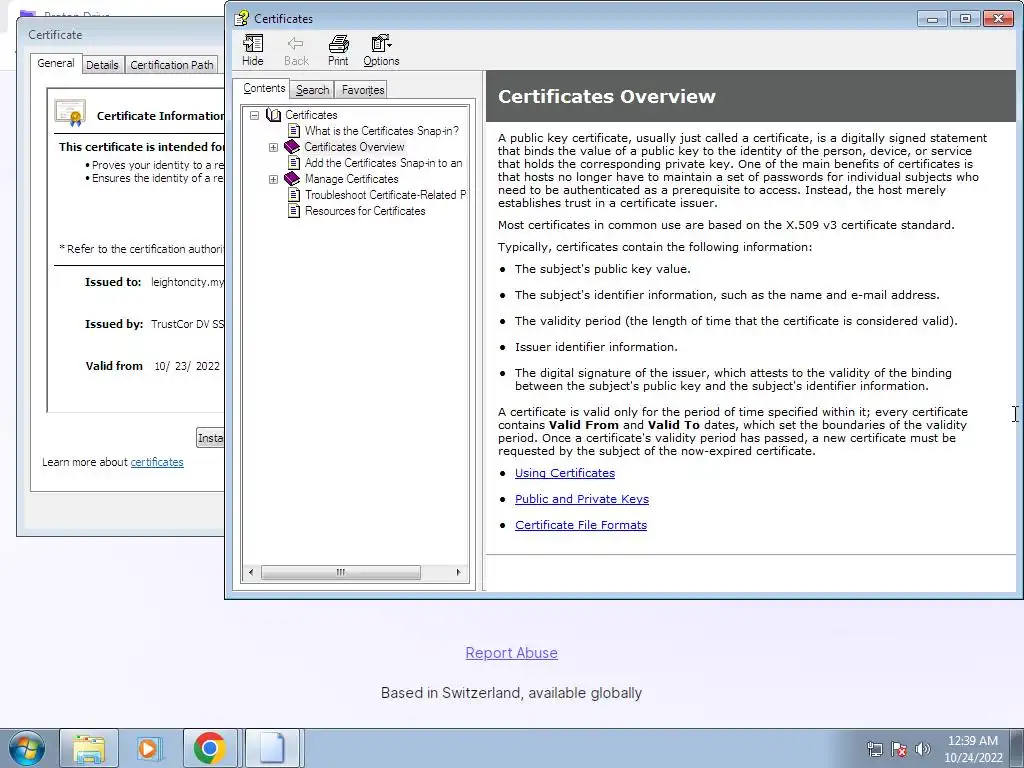This screenshot has width=1024, height=768.
Task: Click the network tray icon
Action: point(874,748)
